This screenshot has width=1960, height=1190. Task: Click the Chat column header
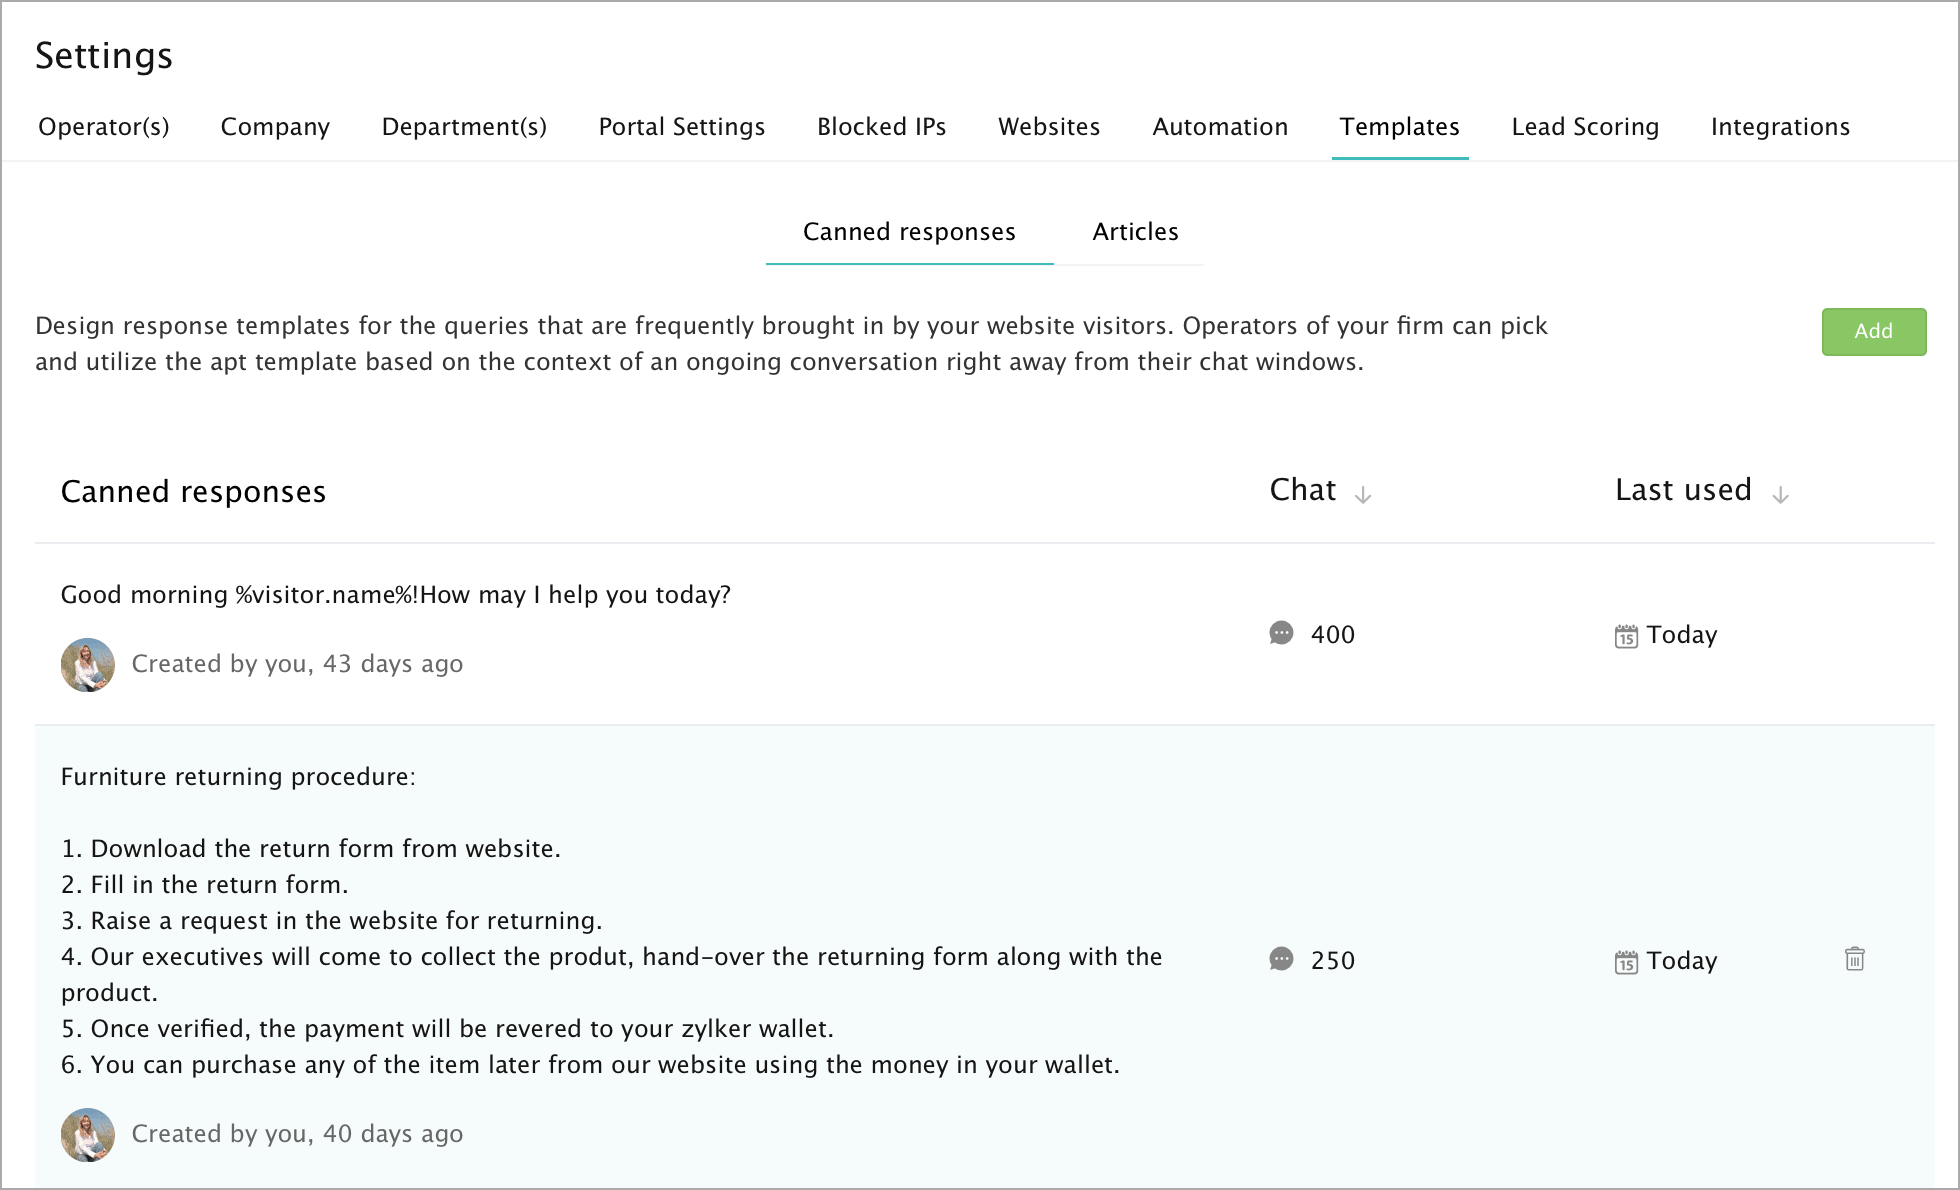point(1303,490)
